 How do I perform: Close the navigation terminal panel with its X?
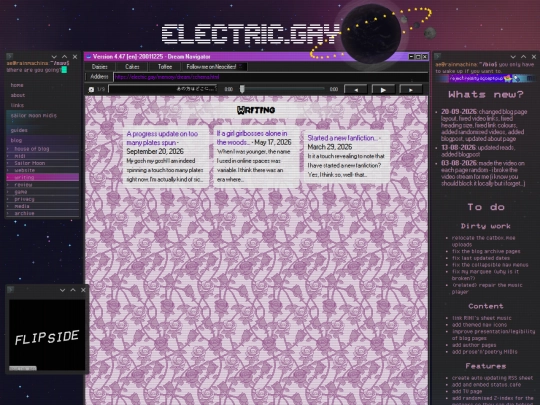pyautogui.click(x=75, y=56)
